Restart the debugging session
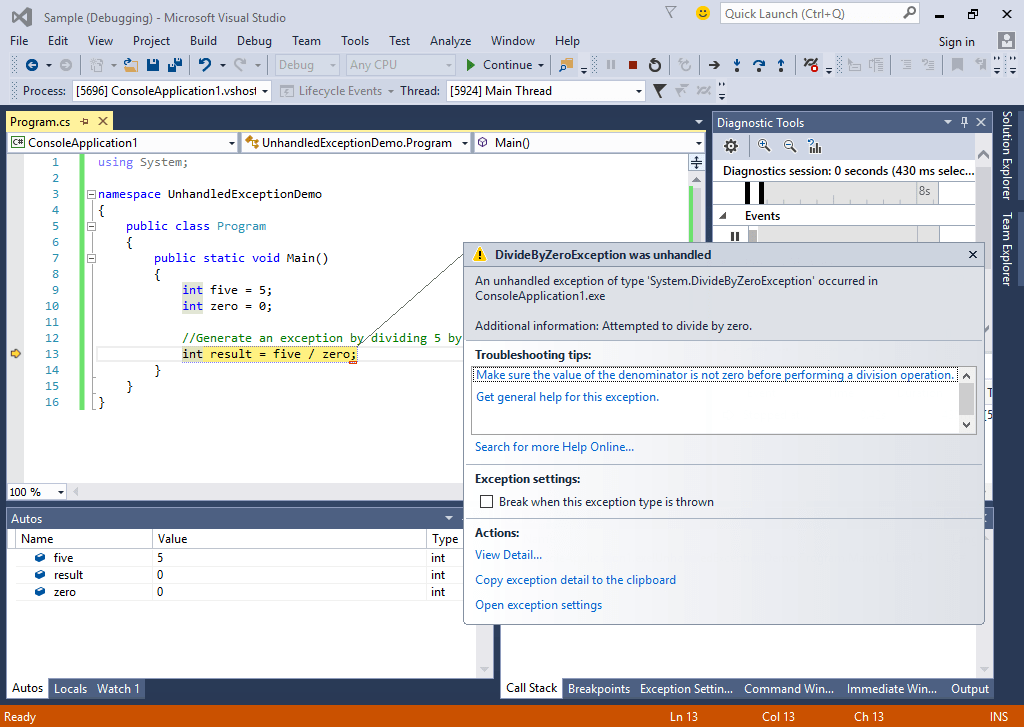The width and height of the screenshot is (1024, 727). [654, 65]
